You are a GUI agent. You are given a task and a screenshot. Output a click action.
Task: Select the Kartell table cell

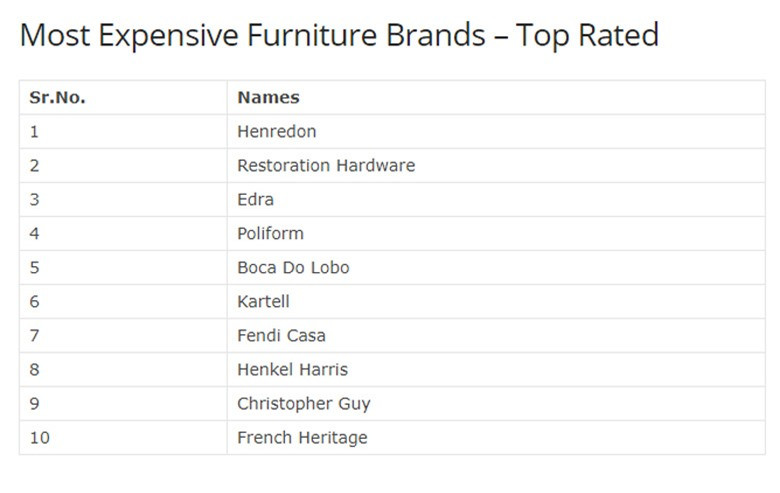263,301
